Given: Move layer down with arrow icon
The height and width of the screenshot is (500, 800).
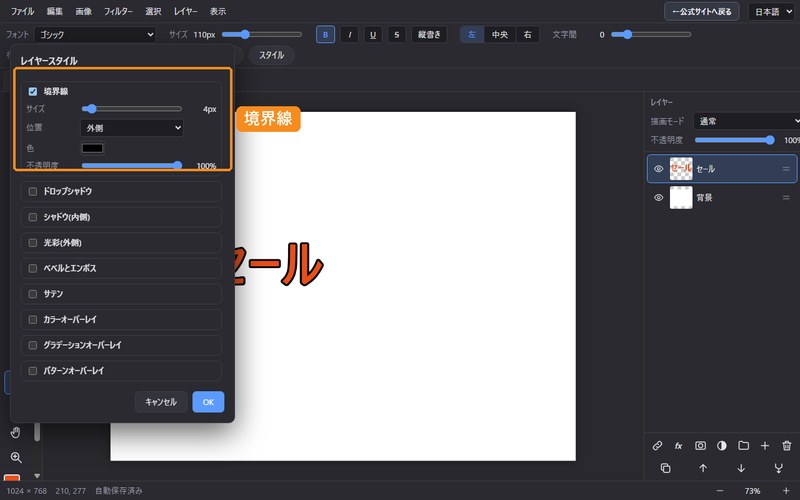Looking at the screenshot, I should 741,468.
